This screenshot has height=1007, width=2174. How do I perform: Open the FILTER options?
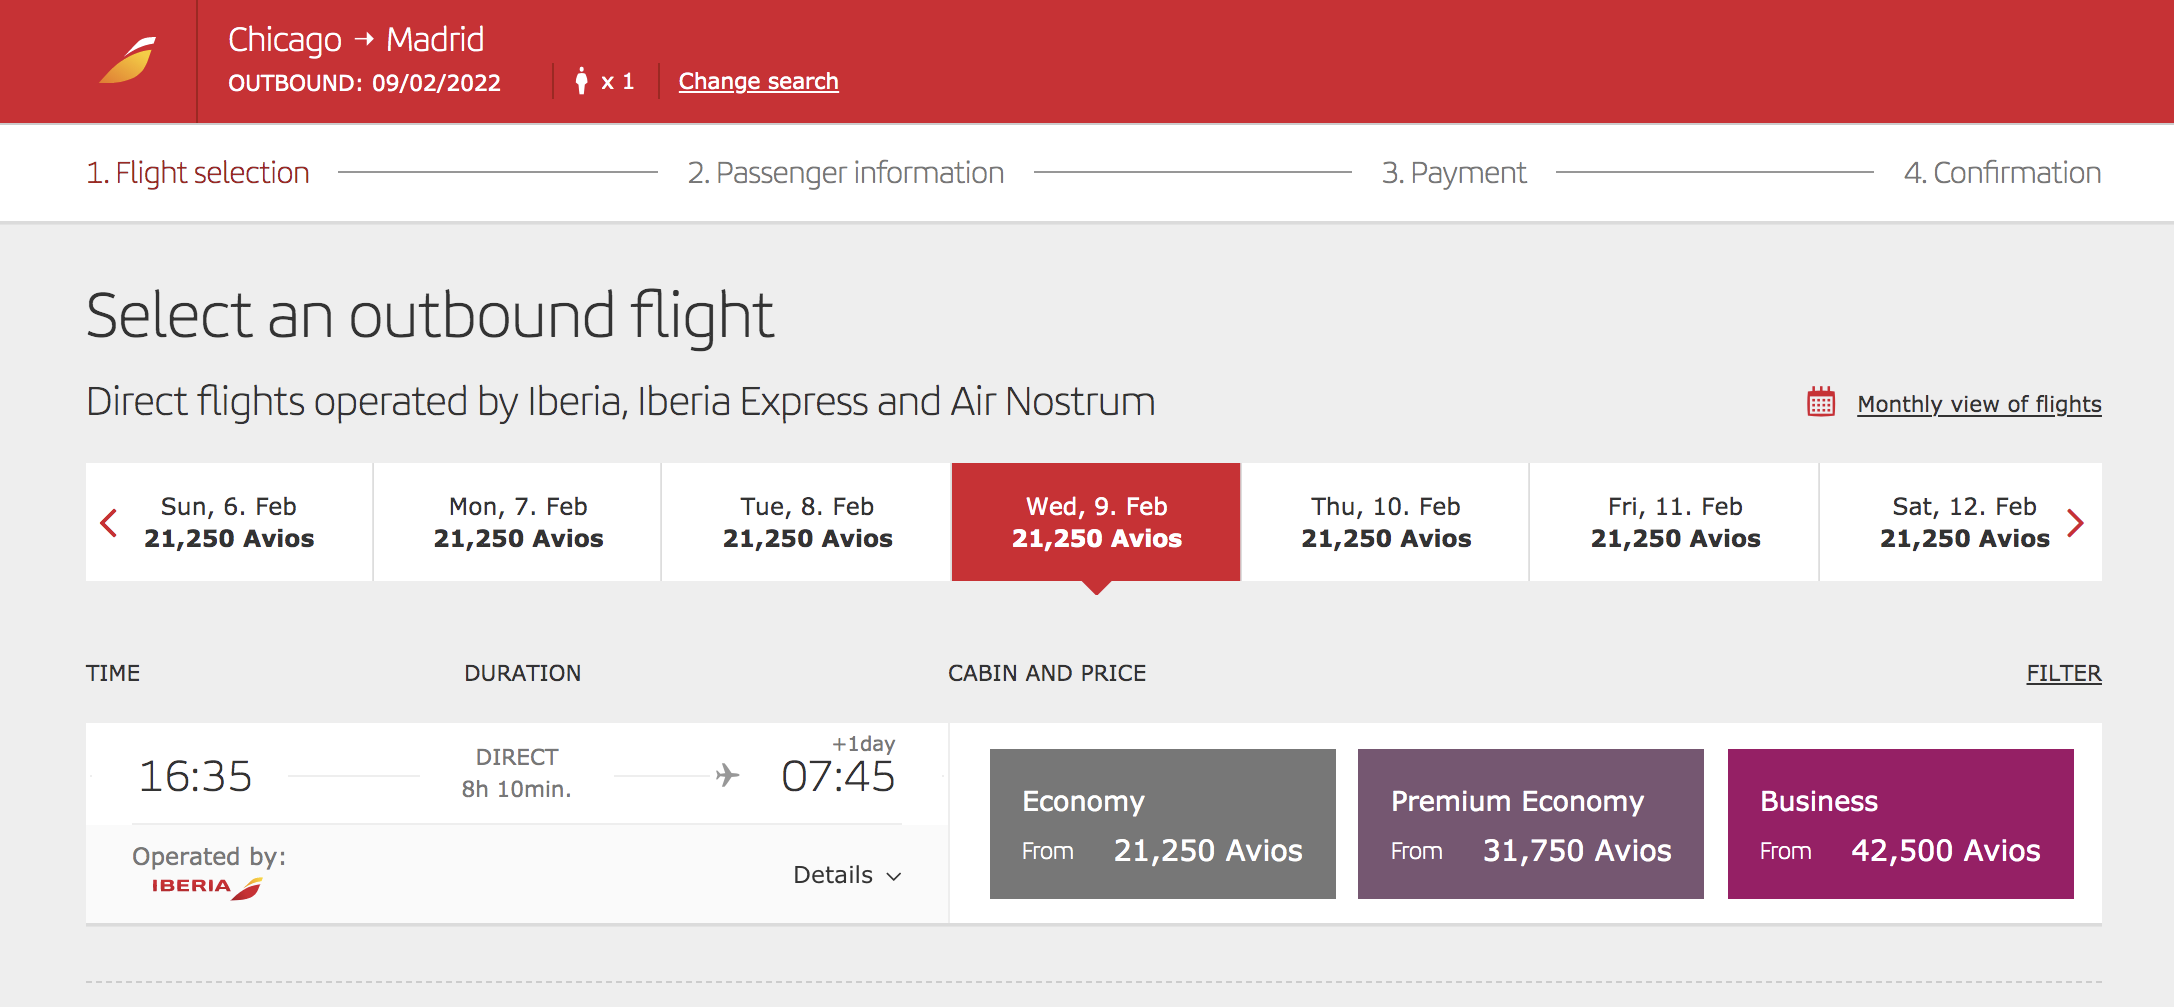tap(2064, 673)
